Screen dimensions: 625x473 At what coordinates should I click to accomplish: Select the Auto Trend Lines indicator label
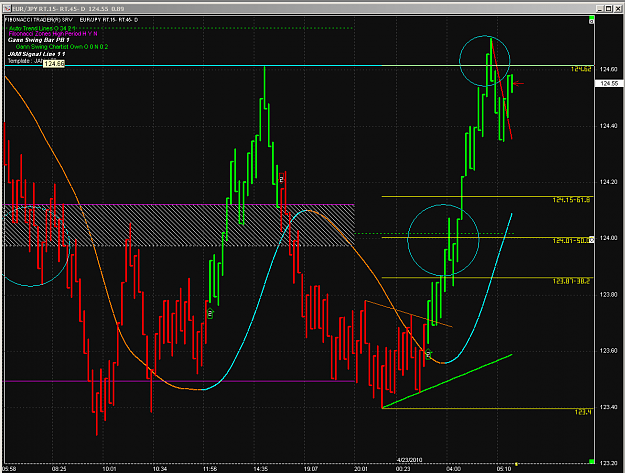tap(41, 28)
